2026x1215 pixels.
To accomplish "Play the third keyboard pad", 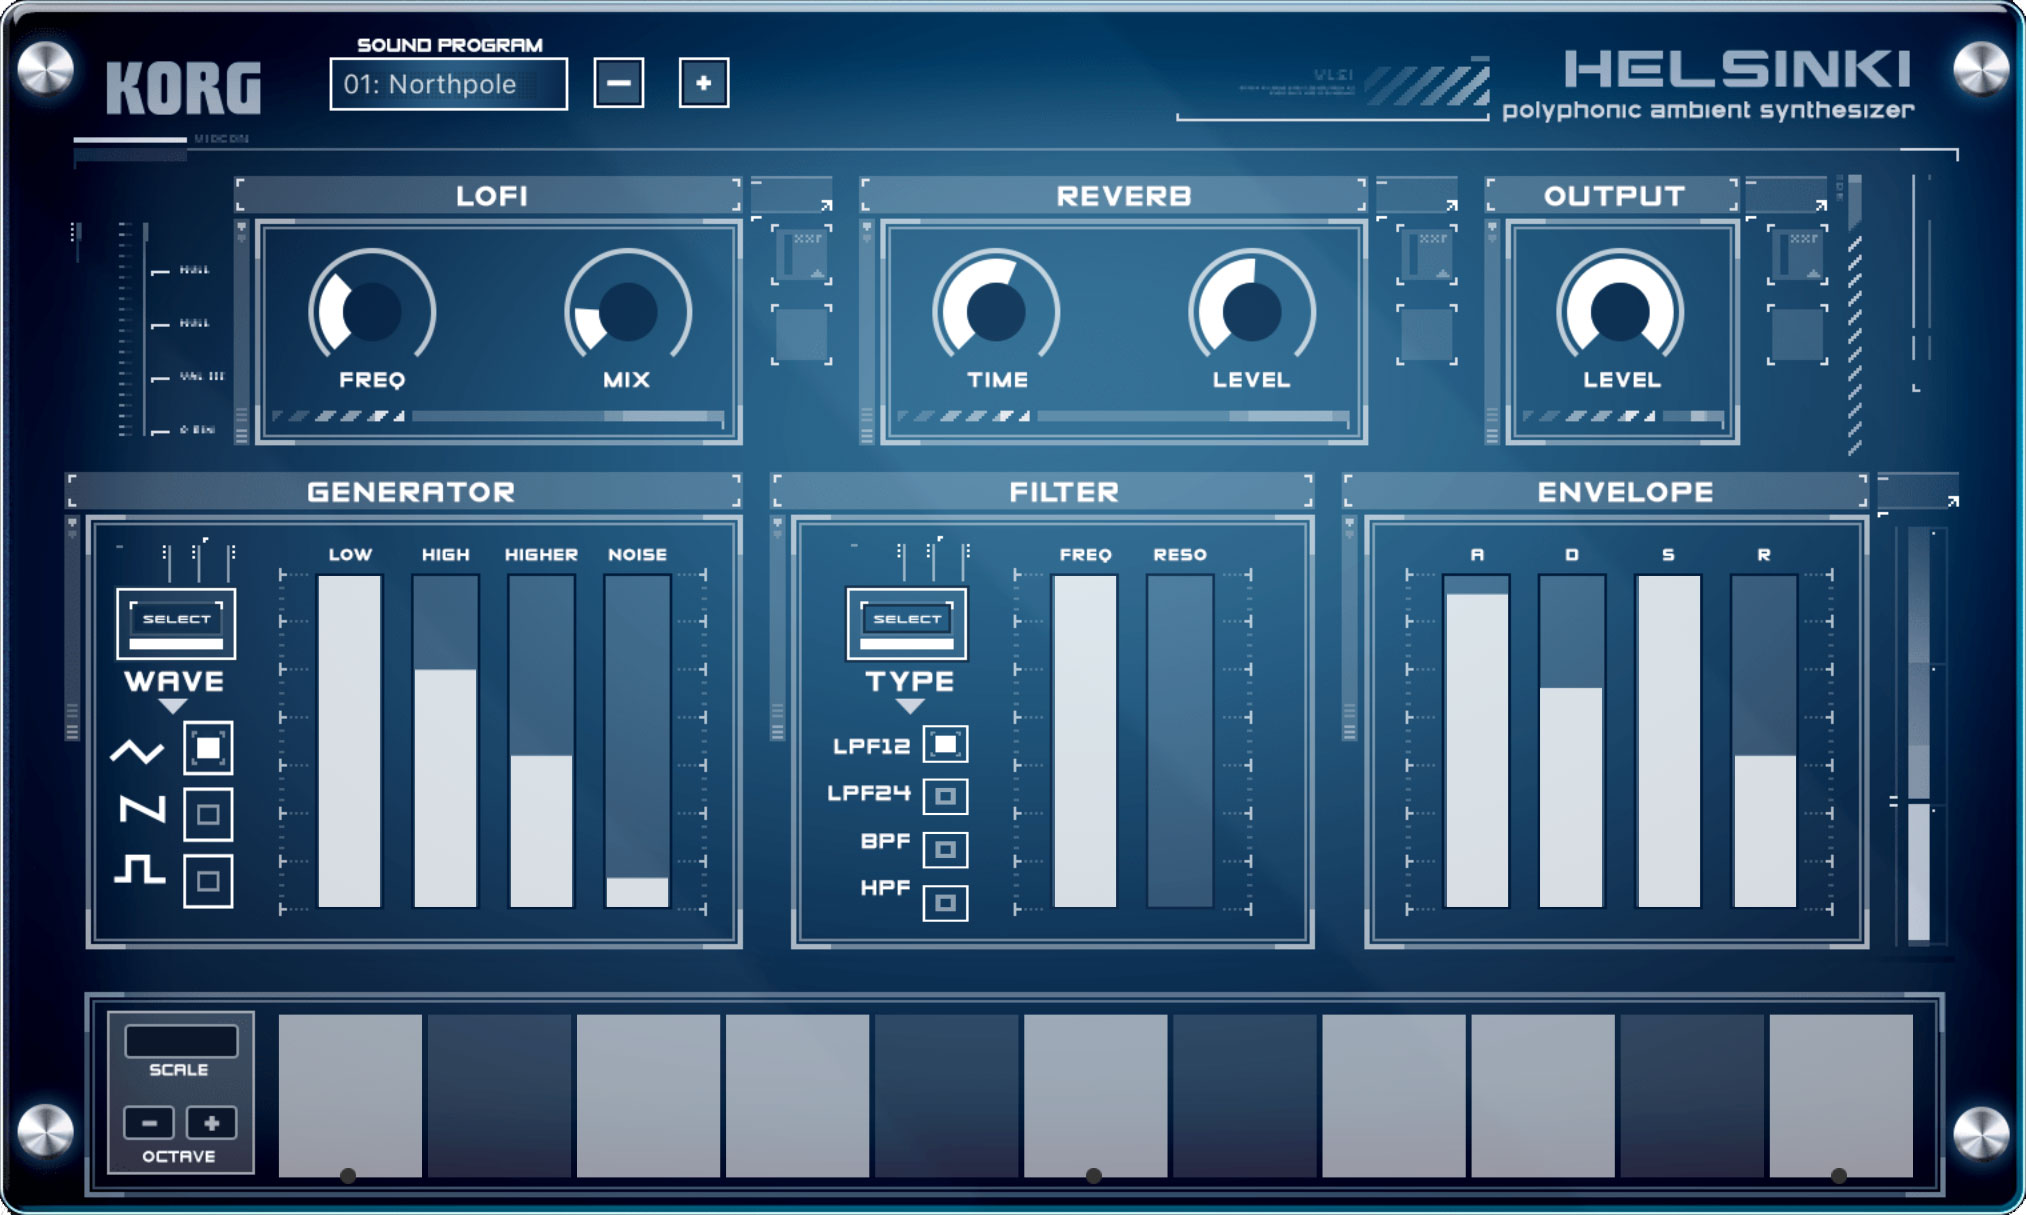I will coord(648,1095).
